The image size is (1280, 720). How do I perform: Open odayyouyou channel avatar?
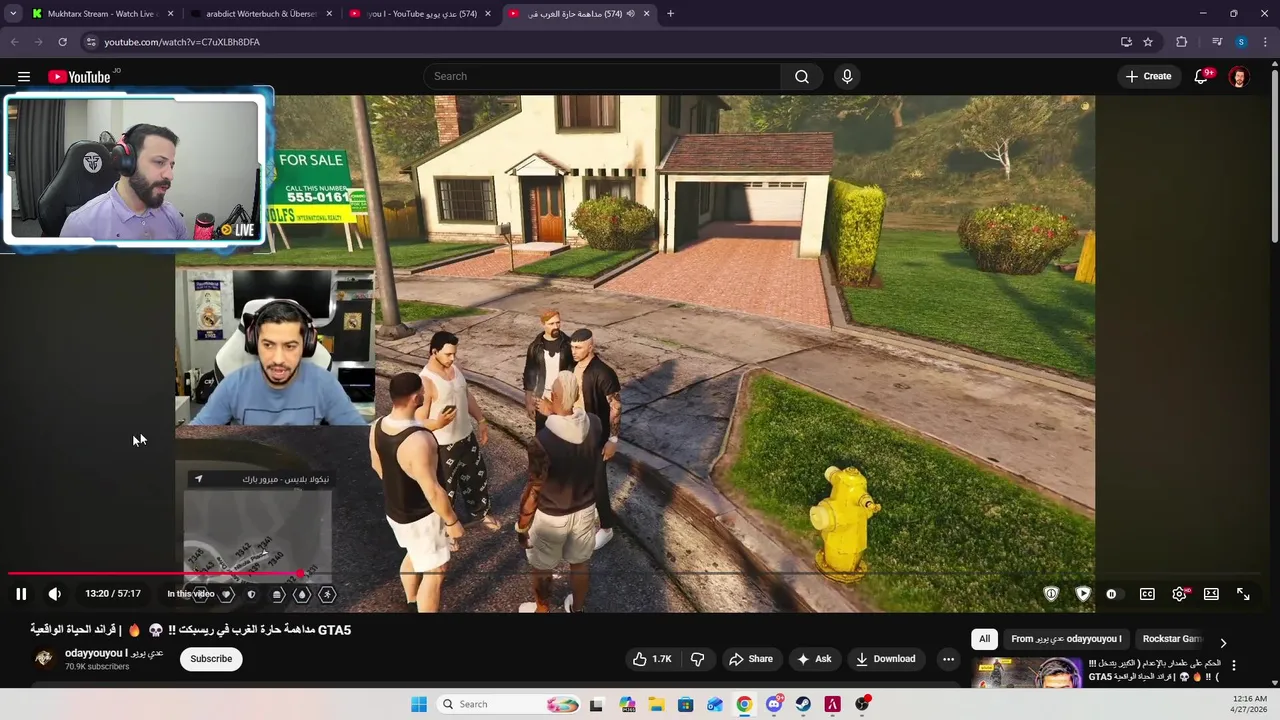(x=44, y=658)
